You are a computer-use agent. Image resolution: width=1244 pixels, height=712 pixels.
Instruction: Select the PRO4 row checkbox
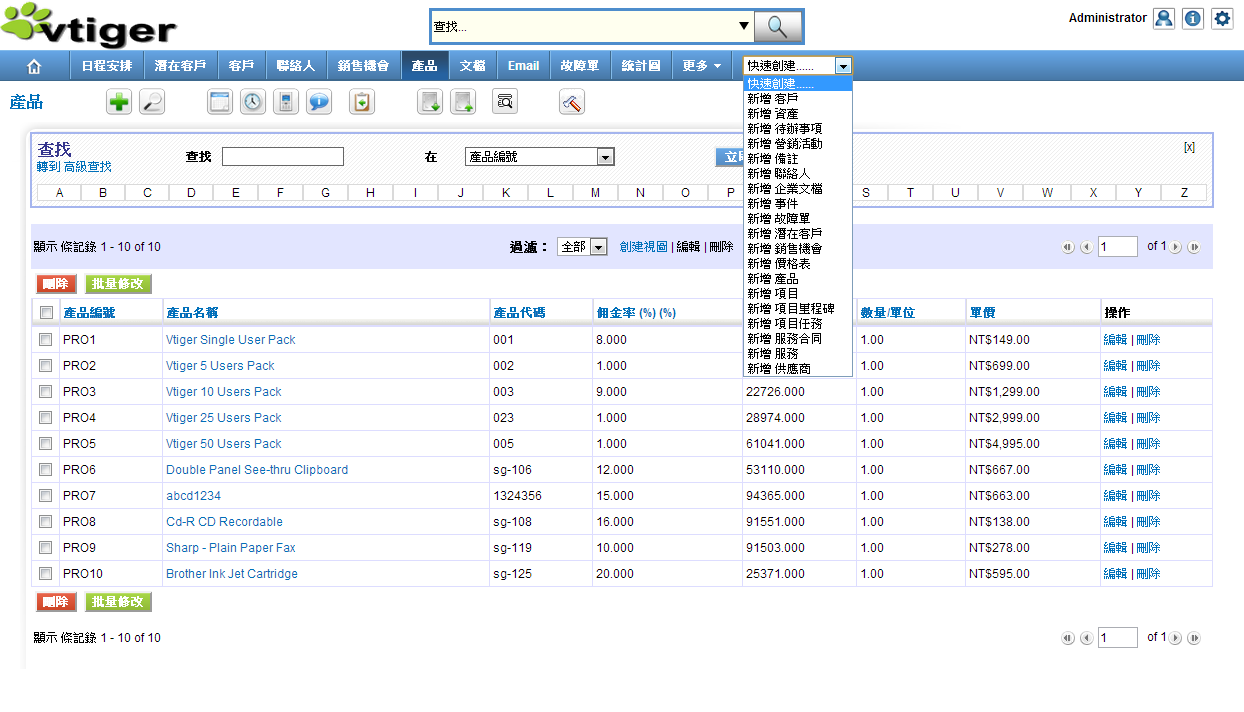(x=46, y=418)
